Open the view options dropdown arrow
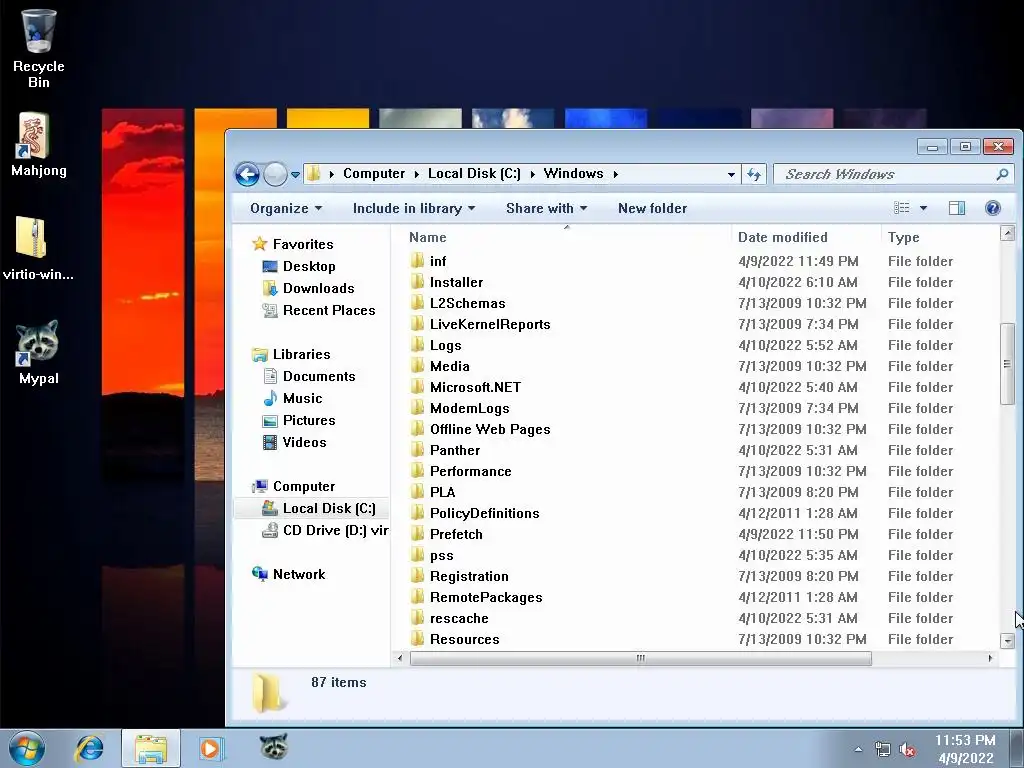This screenshot has height=768, width=1024. point(923,208)
